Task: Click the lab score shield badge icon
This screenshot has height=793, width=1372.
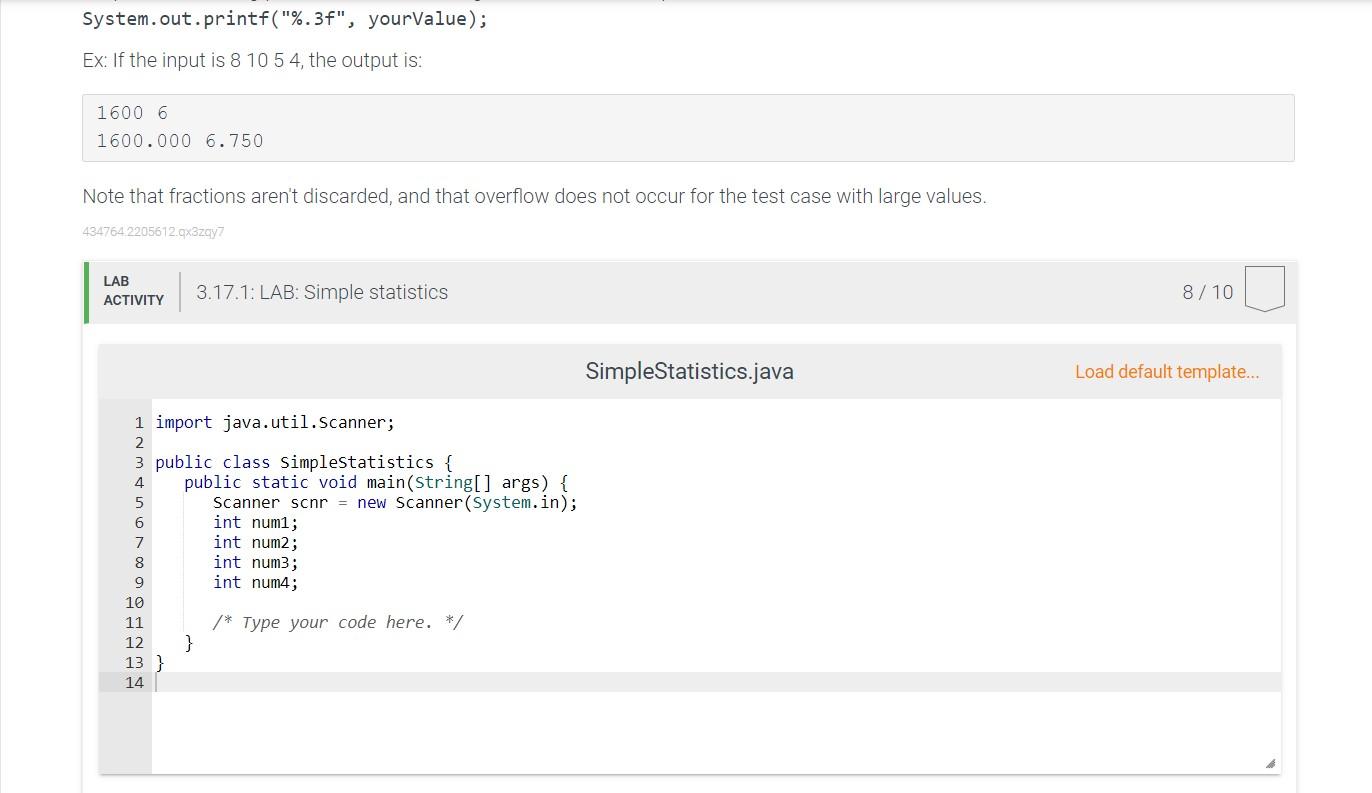Action: pyautogui.click(x=1262, y=288)
